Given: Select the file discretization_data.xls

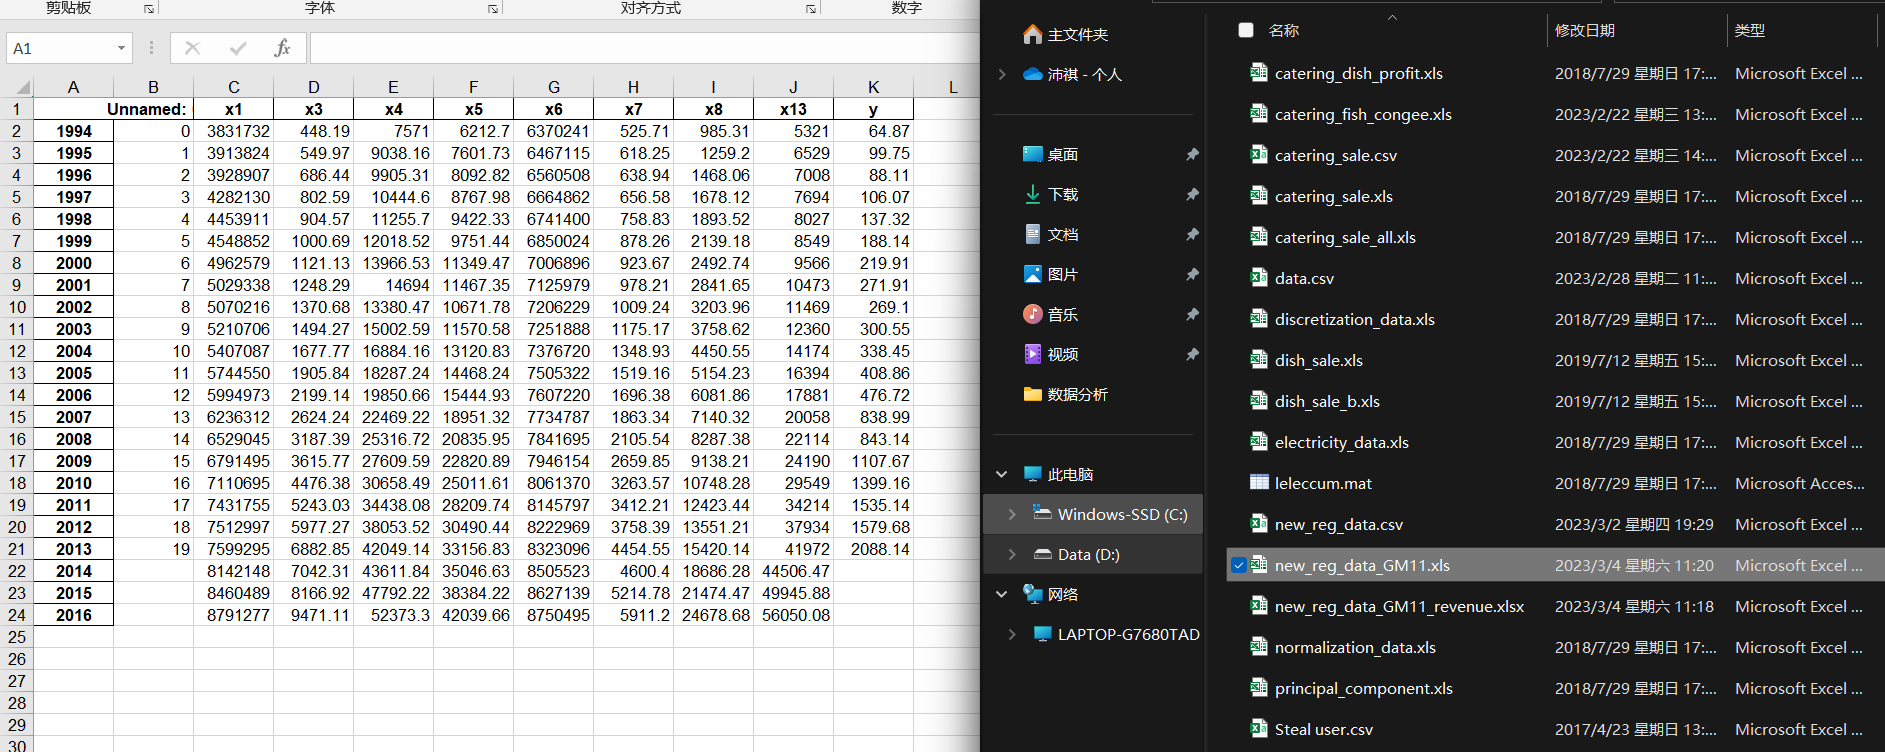Looking at the screenshot, I should click(x=1354, y=320).
